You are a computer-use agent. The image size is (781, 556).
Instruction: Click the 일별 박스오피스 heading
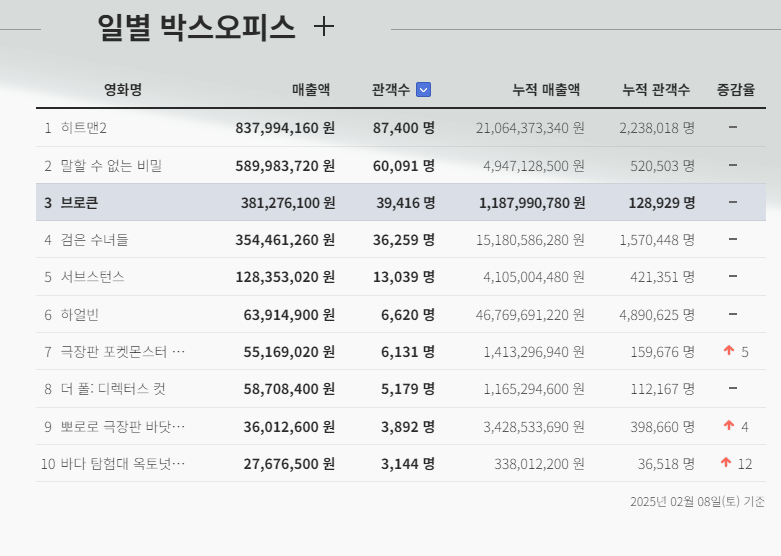(196, 27)
